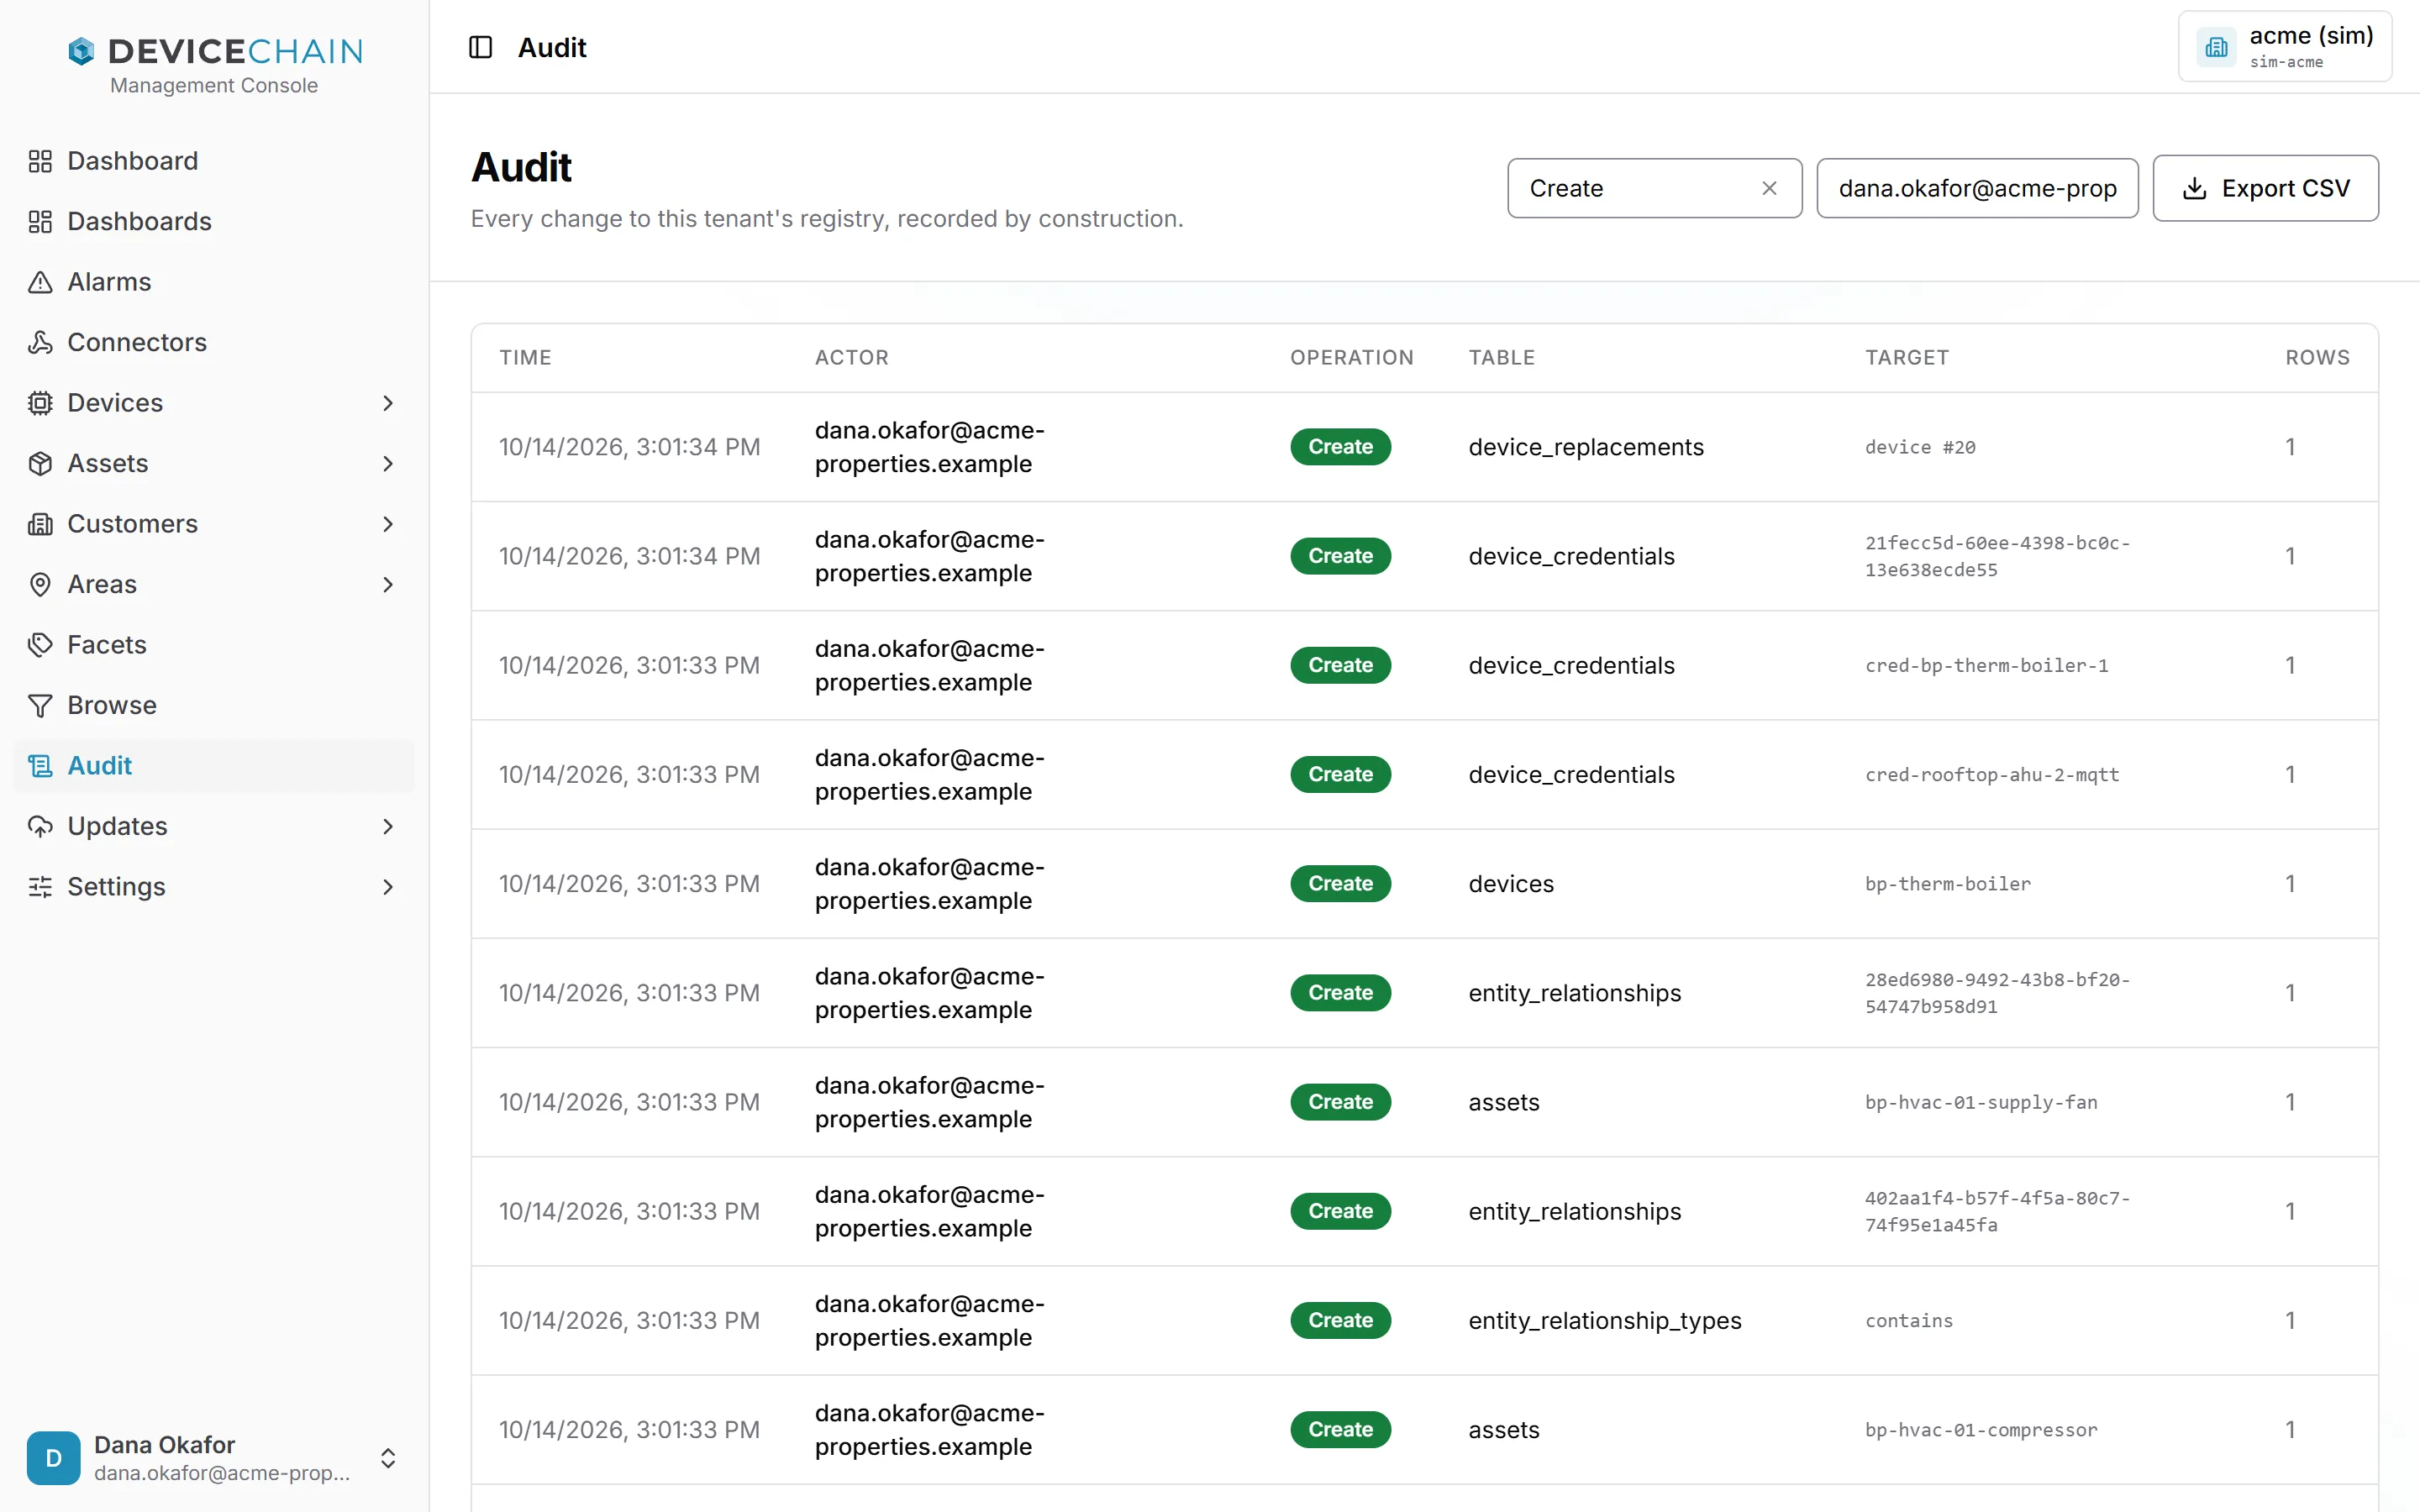
Task: Click the entity_relationship_types table cell
Action: pos(1605,1320)
